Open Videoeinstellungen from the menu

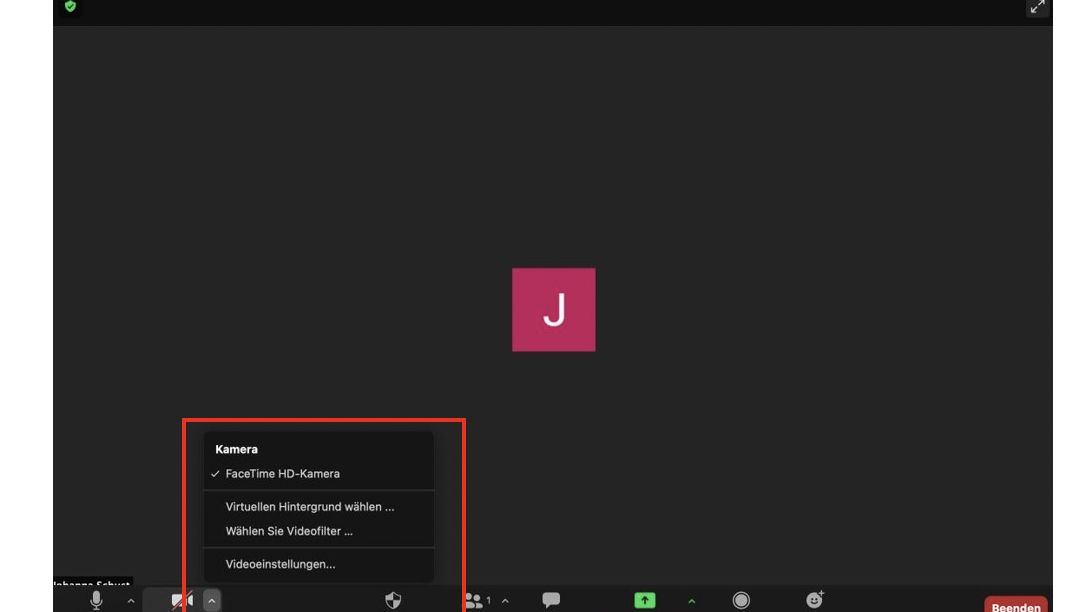click(280, 565)
